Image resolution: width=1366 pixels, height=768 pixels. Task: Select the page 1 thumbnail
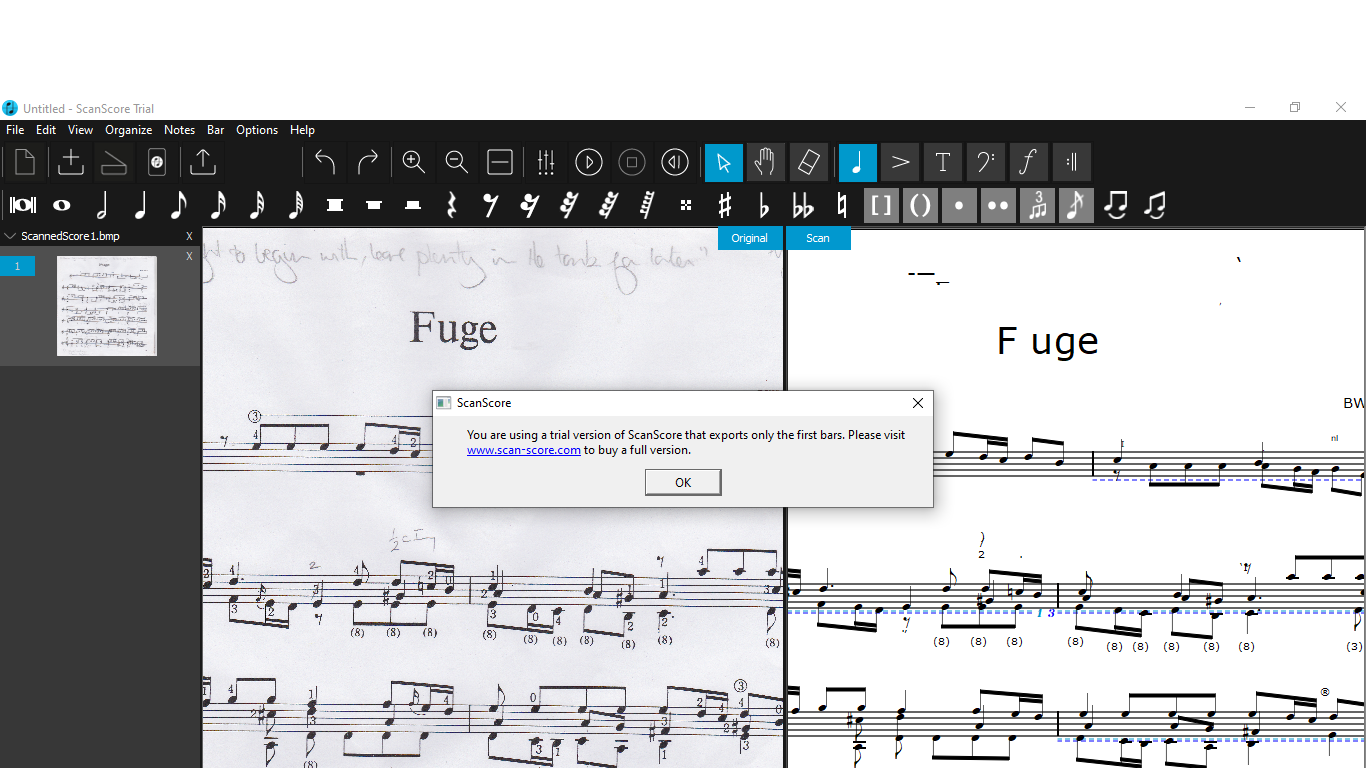point(107,306)
